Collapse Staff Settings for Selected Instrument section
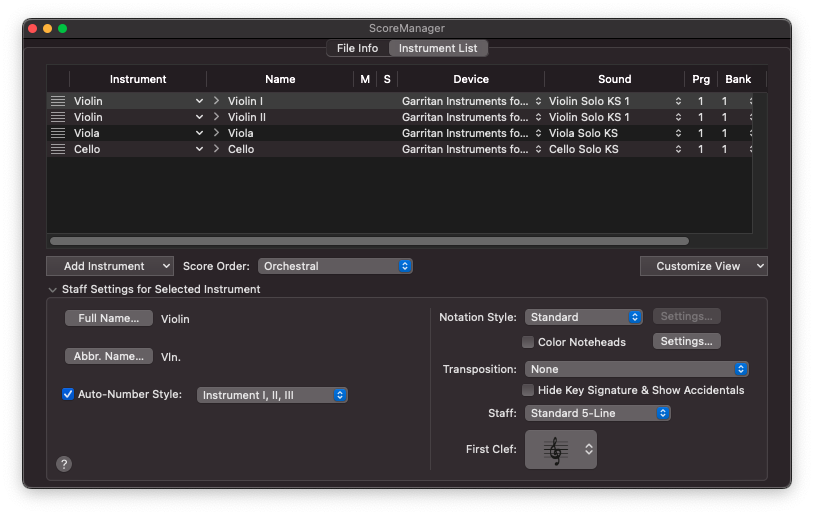 tap(53, 289)
